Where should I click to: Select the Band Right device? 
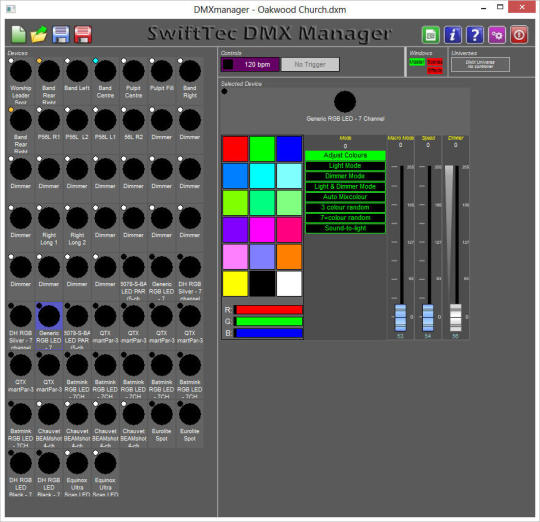[x=190, y=81]
